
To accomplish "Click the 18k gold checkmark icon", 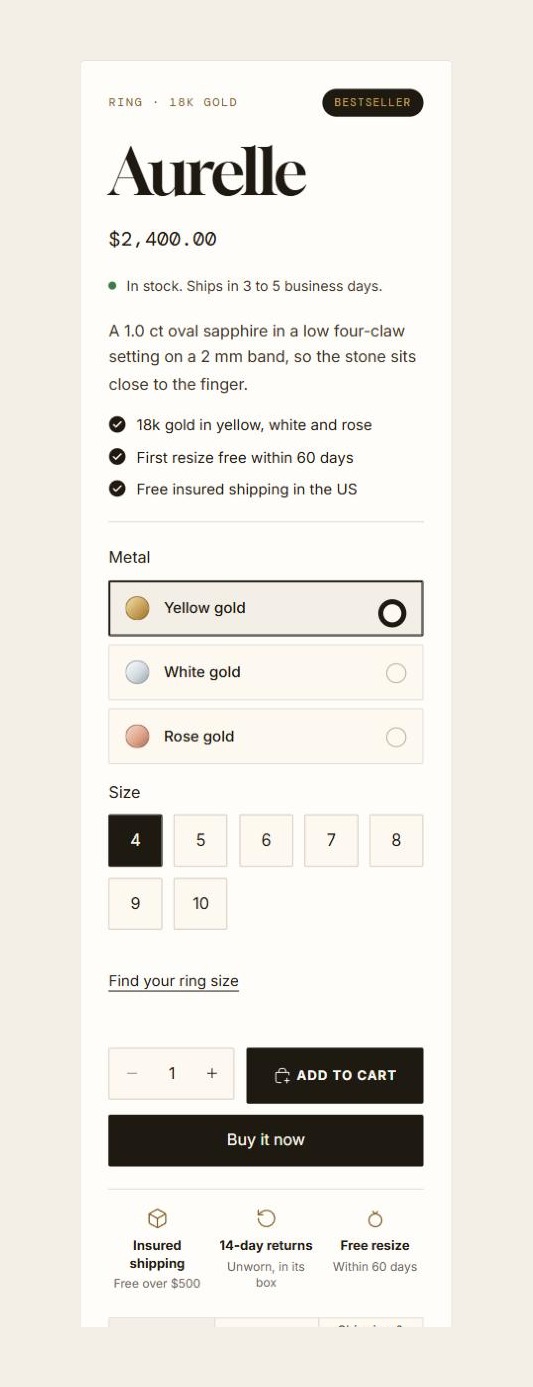I will 117,425.
